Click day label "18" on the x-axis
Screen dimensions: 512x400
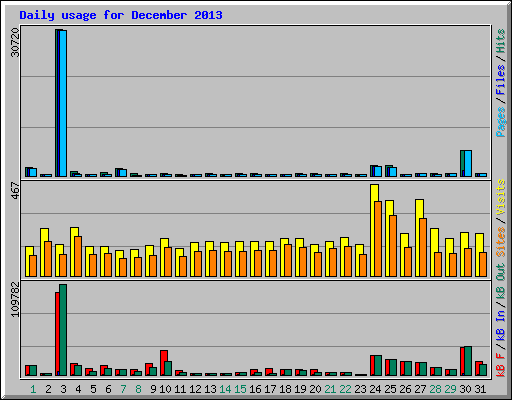tap(285, 389)
